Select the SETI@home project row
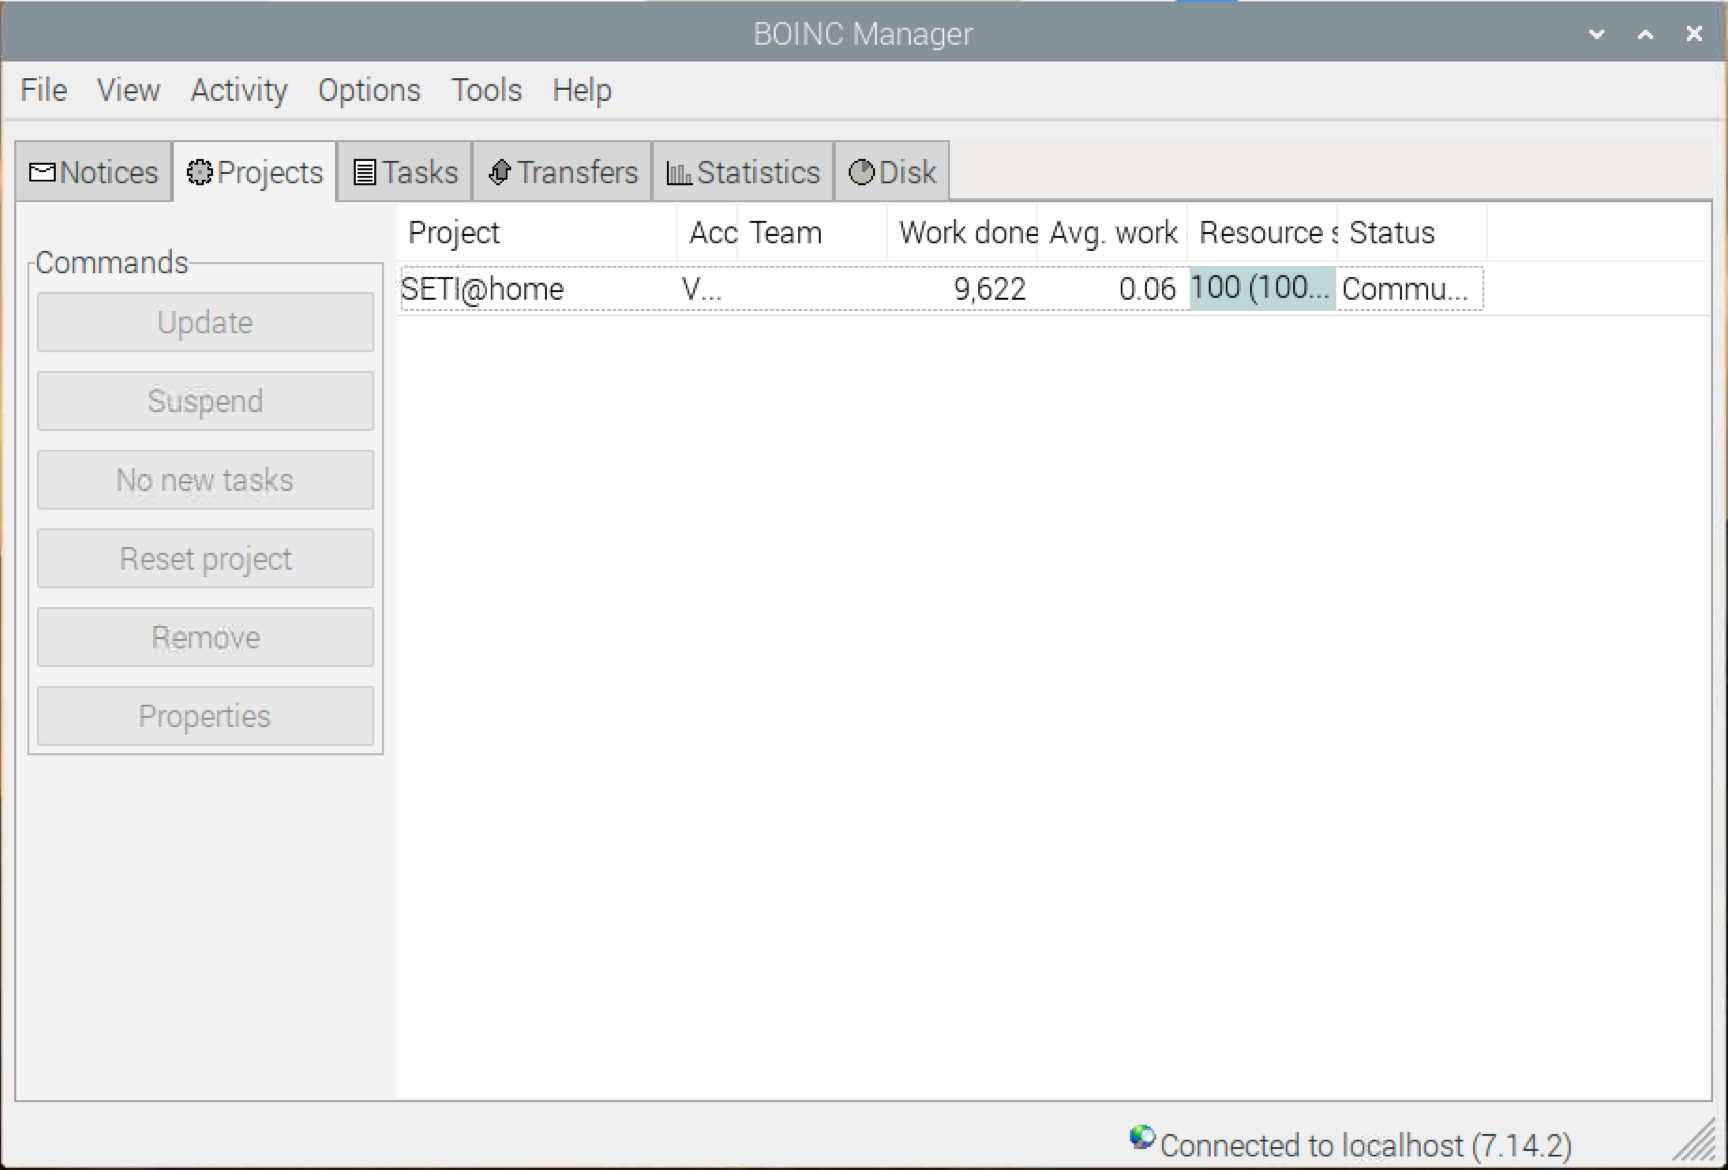This screenshot has width=1728, height=1170. [x=941, y=289]
